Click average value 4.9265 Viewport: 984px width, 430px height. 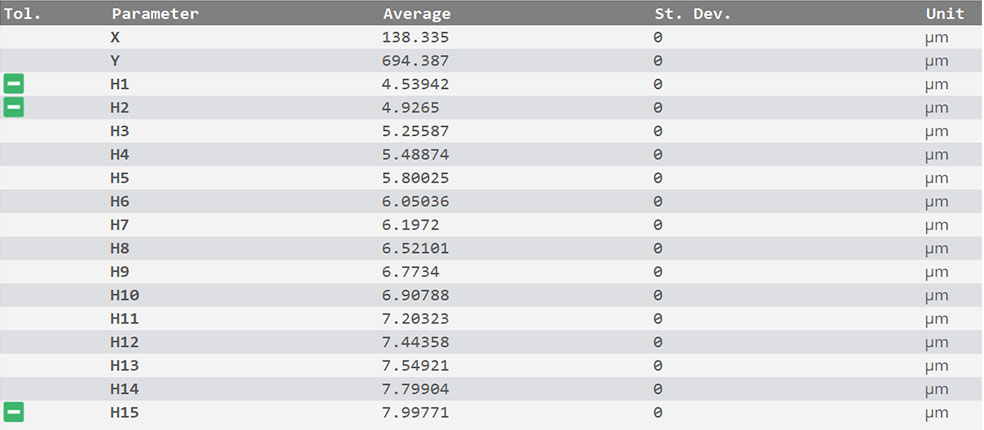point(410,108)
